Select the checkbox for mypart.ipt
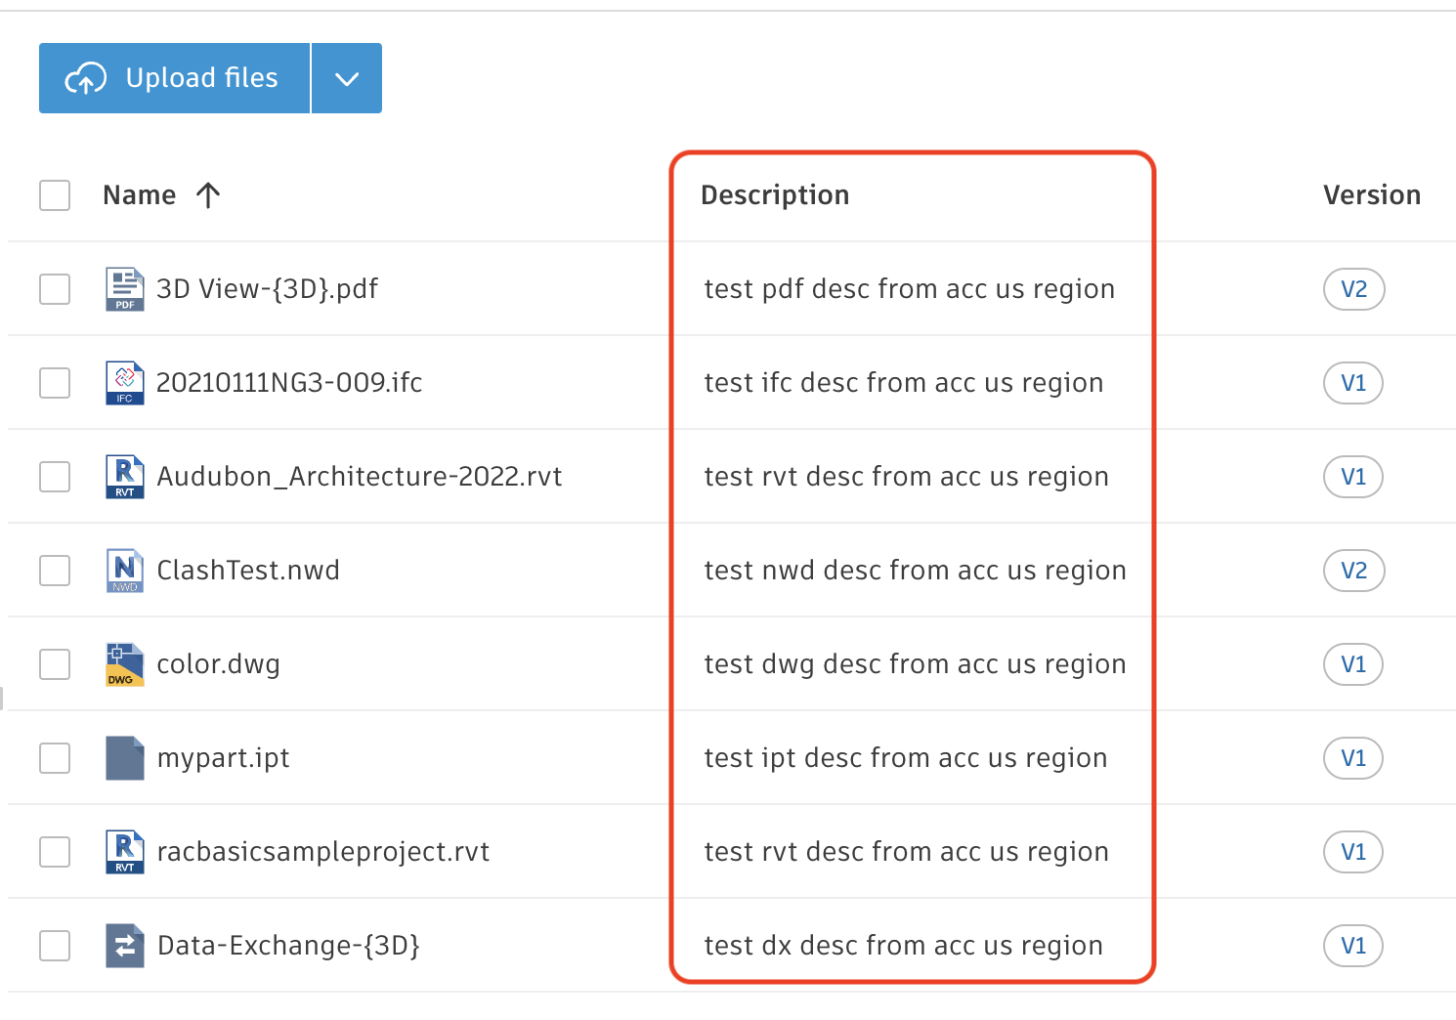This screenshot has height=1020, width=1456. click(55, 758)
